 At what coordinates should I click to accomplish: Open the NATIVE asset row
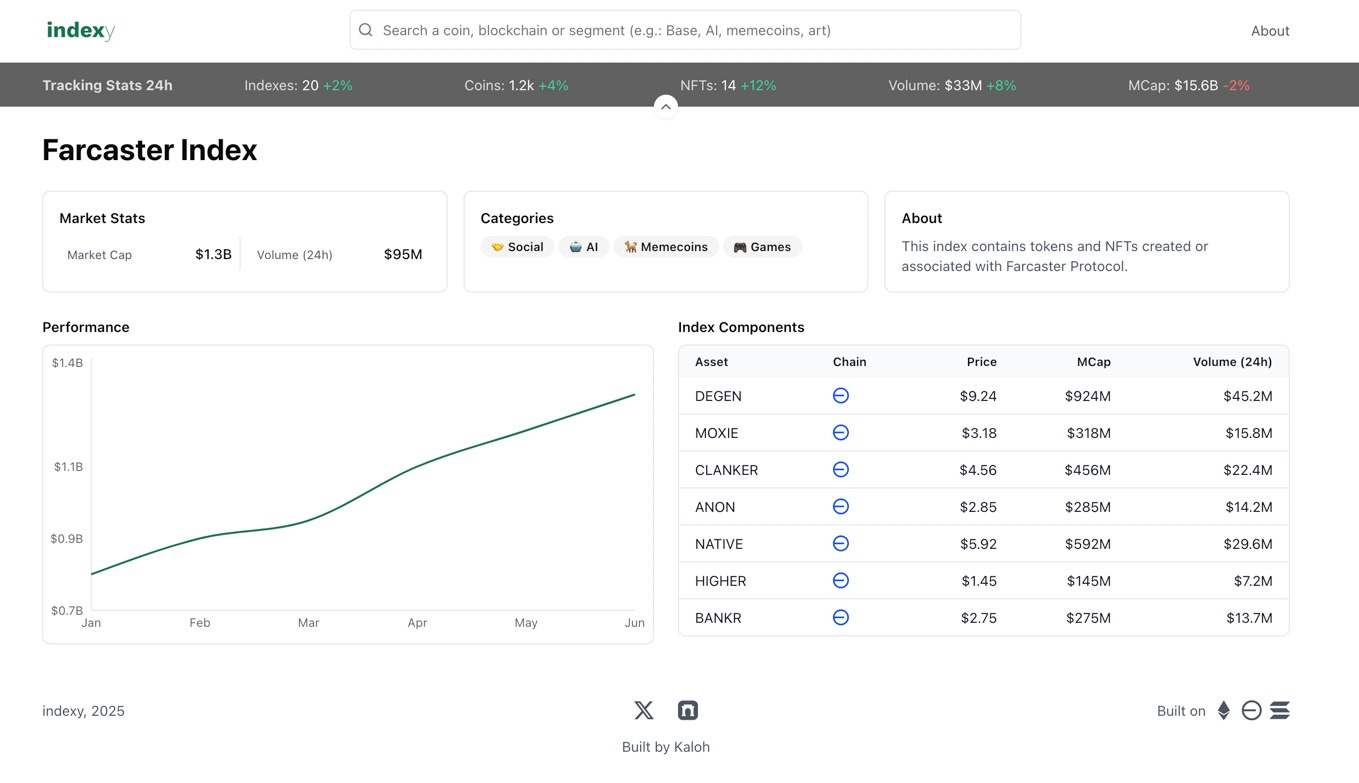pyautogui.click(x=984, y=544)
